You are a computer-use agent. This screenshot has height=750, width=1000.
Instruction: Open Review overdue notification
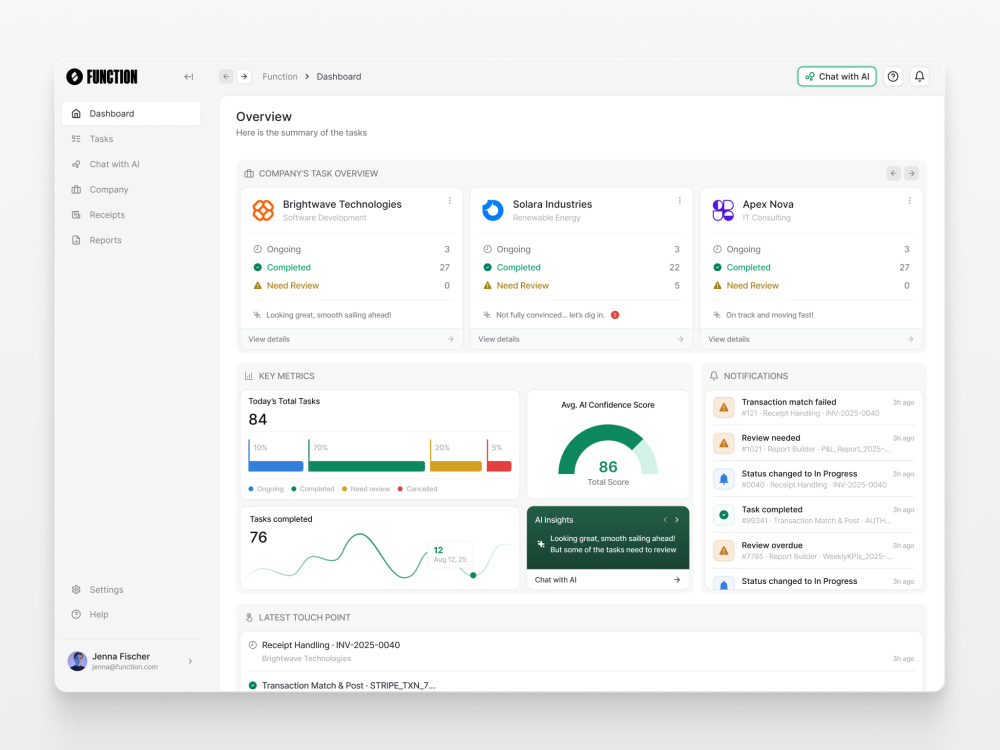point(814,550)
